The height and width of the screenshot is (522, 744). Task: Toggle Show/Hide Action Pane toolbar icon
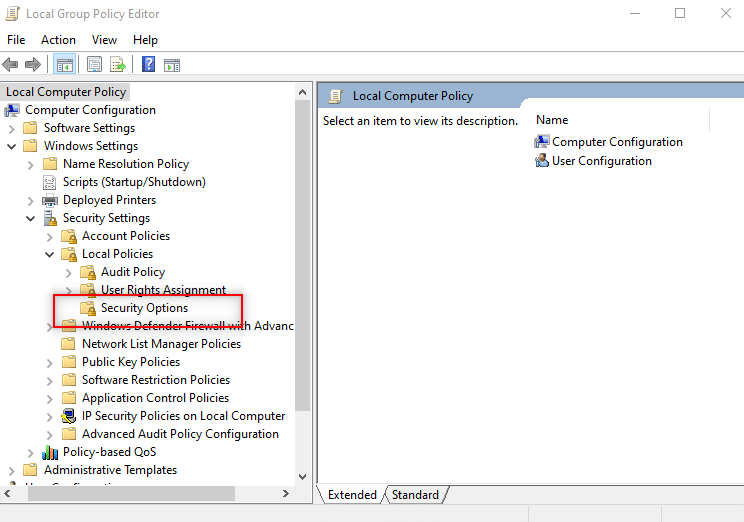coord(172,65)
